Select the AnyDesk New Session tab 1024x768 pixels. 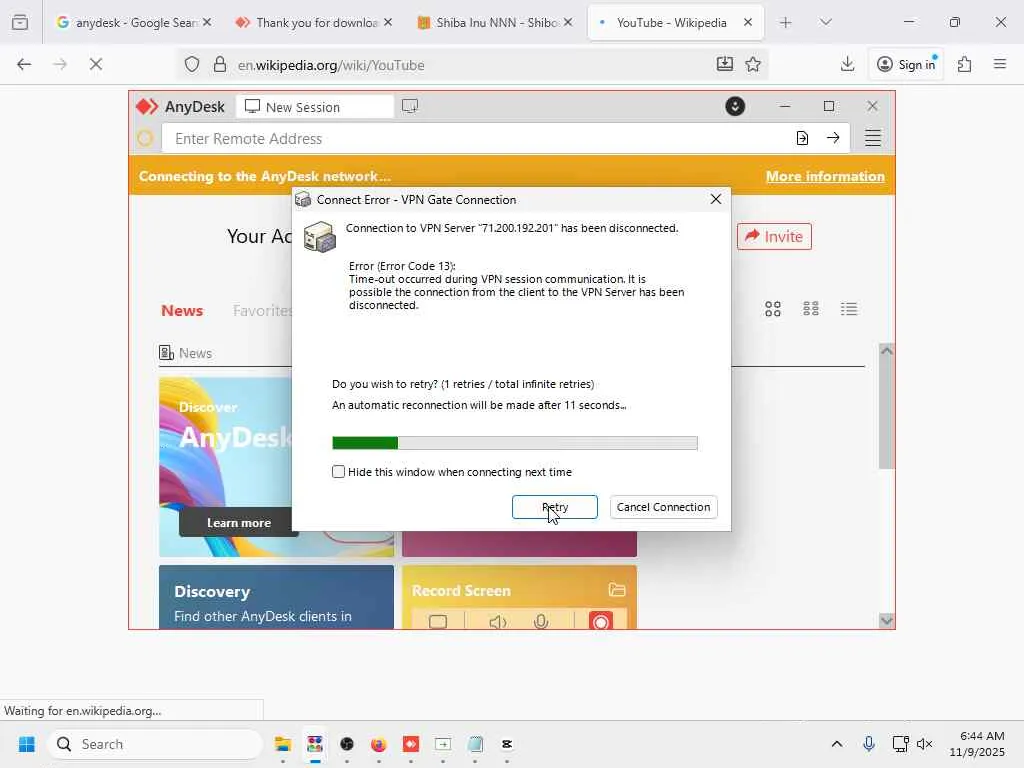[314, 106]
